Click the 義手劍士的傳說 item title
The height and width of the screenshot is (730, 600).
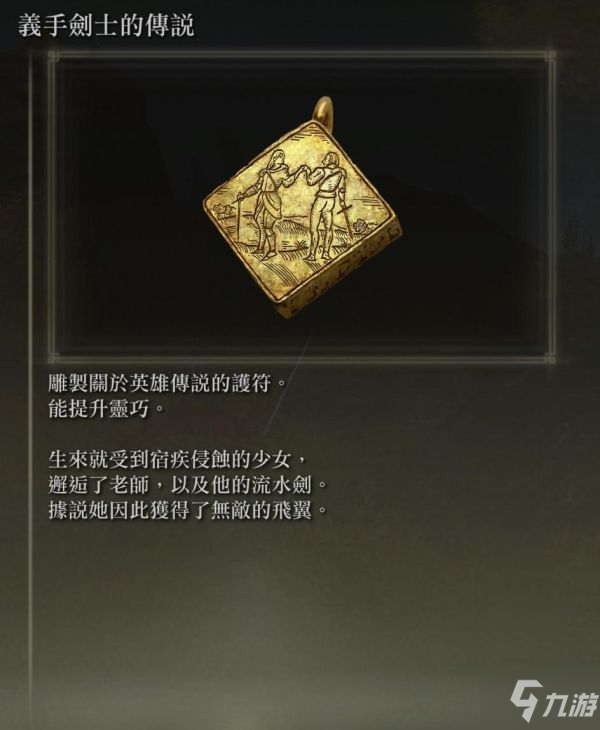[106, 25]
